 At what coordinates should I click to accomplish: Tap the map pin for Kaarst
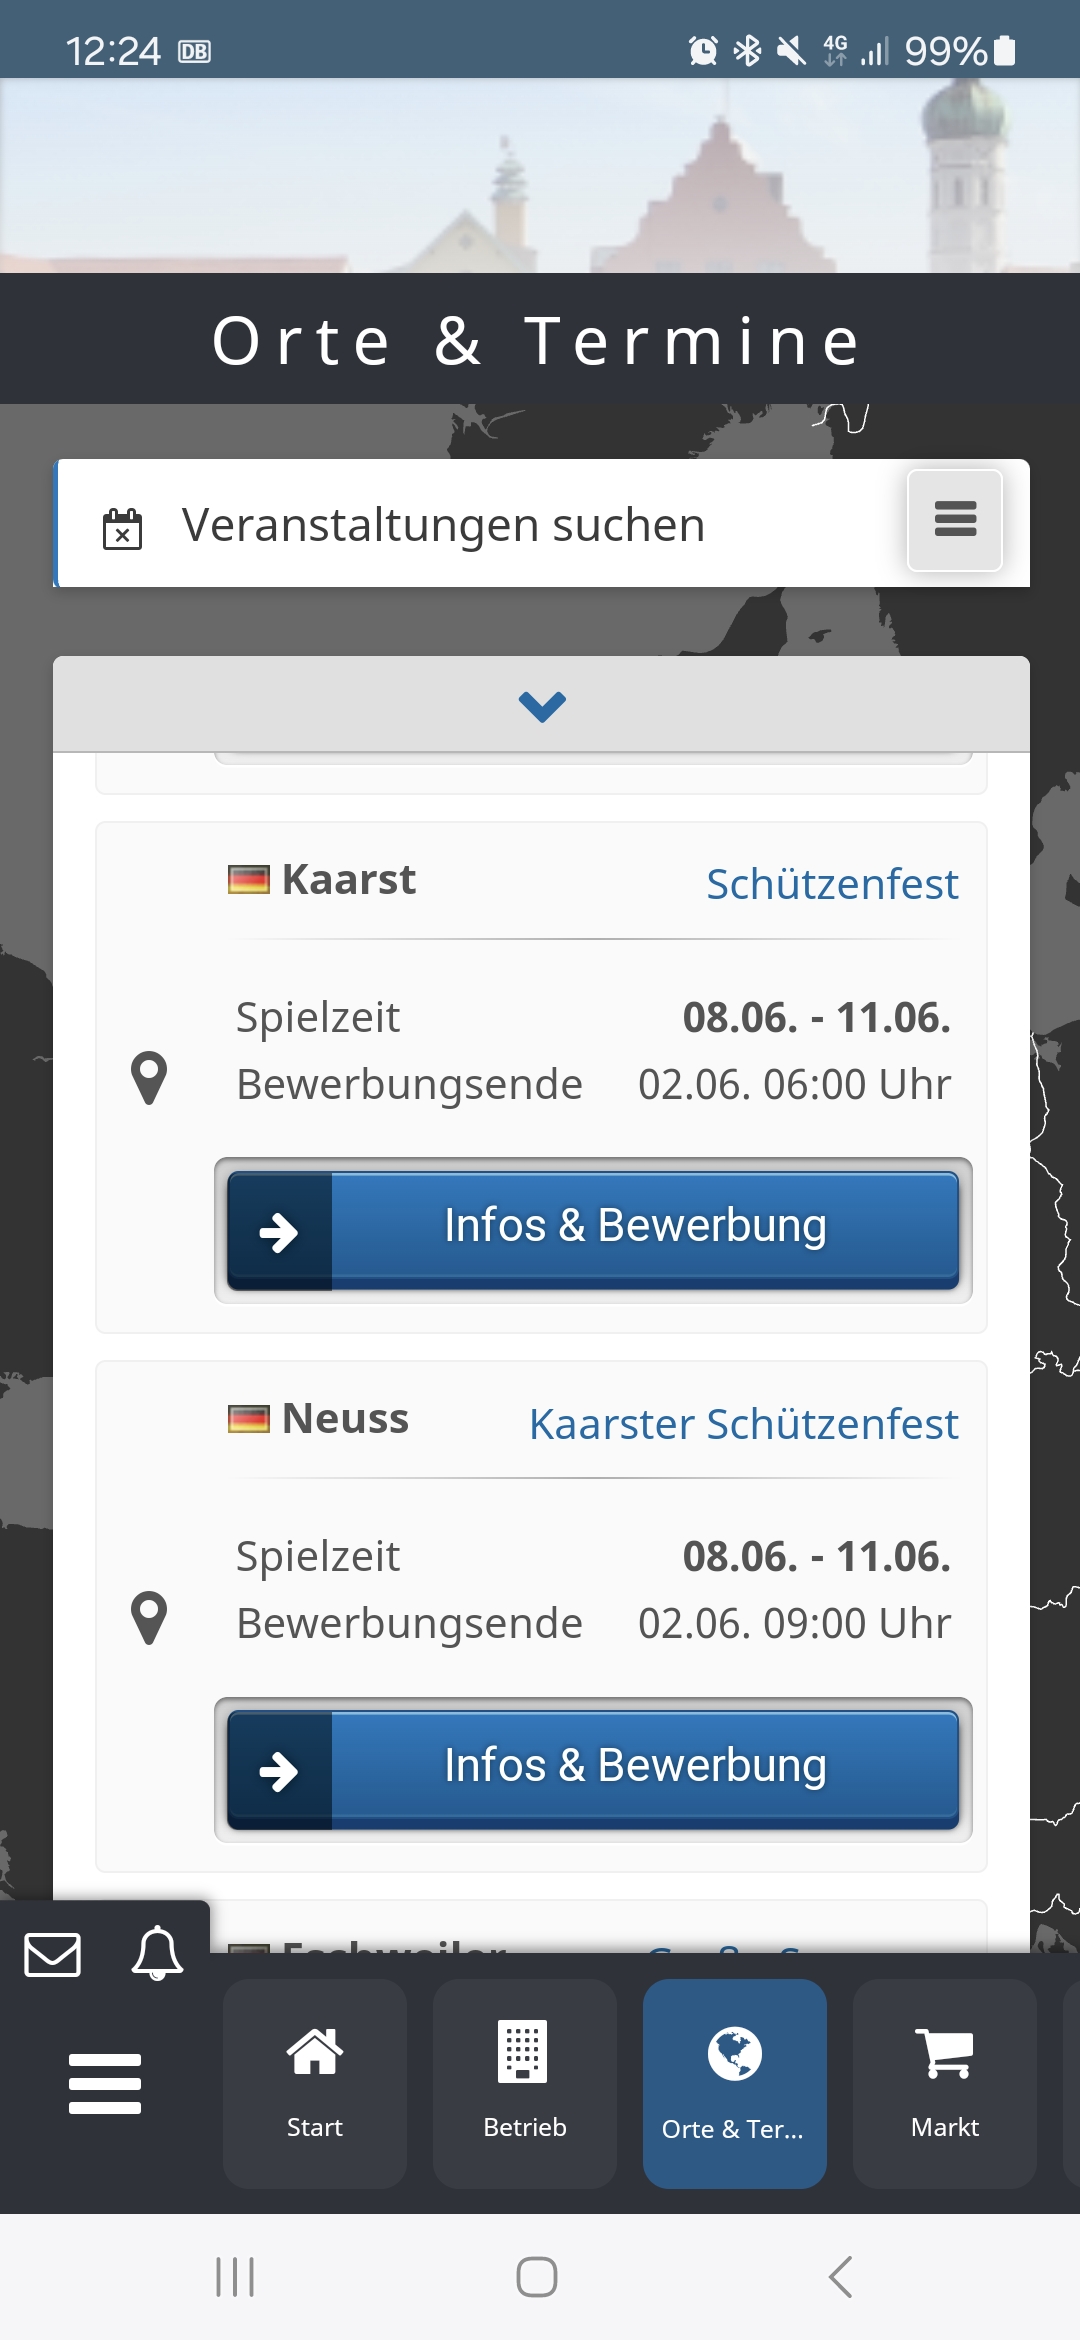[149, 1078]
